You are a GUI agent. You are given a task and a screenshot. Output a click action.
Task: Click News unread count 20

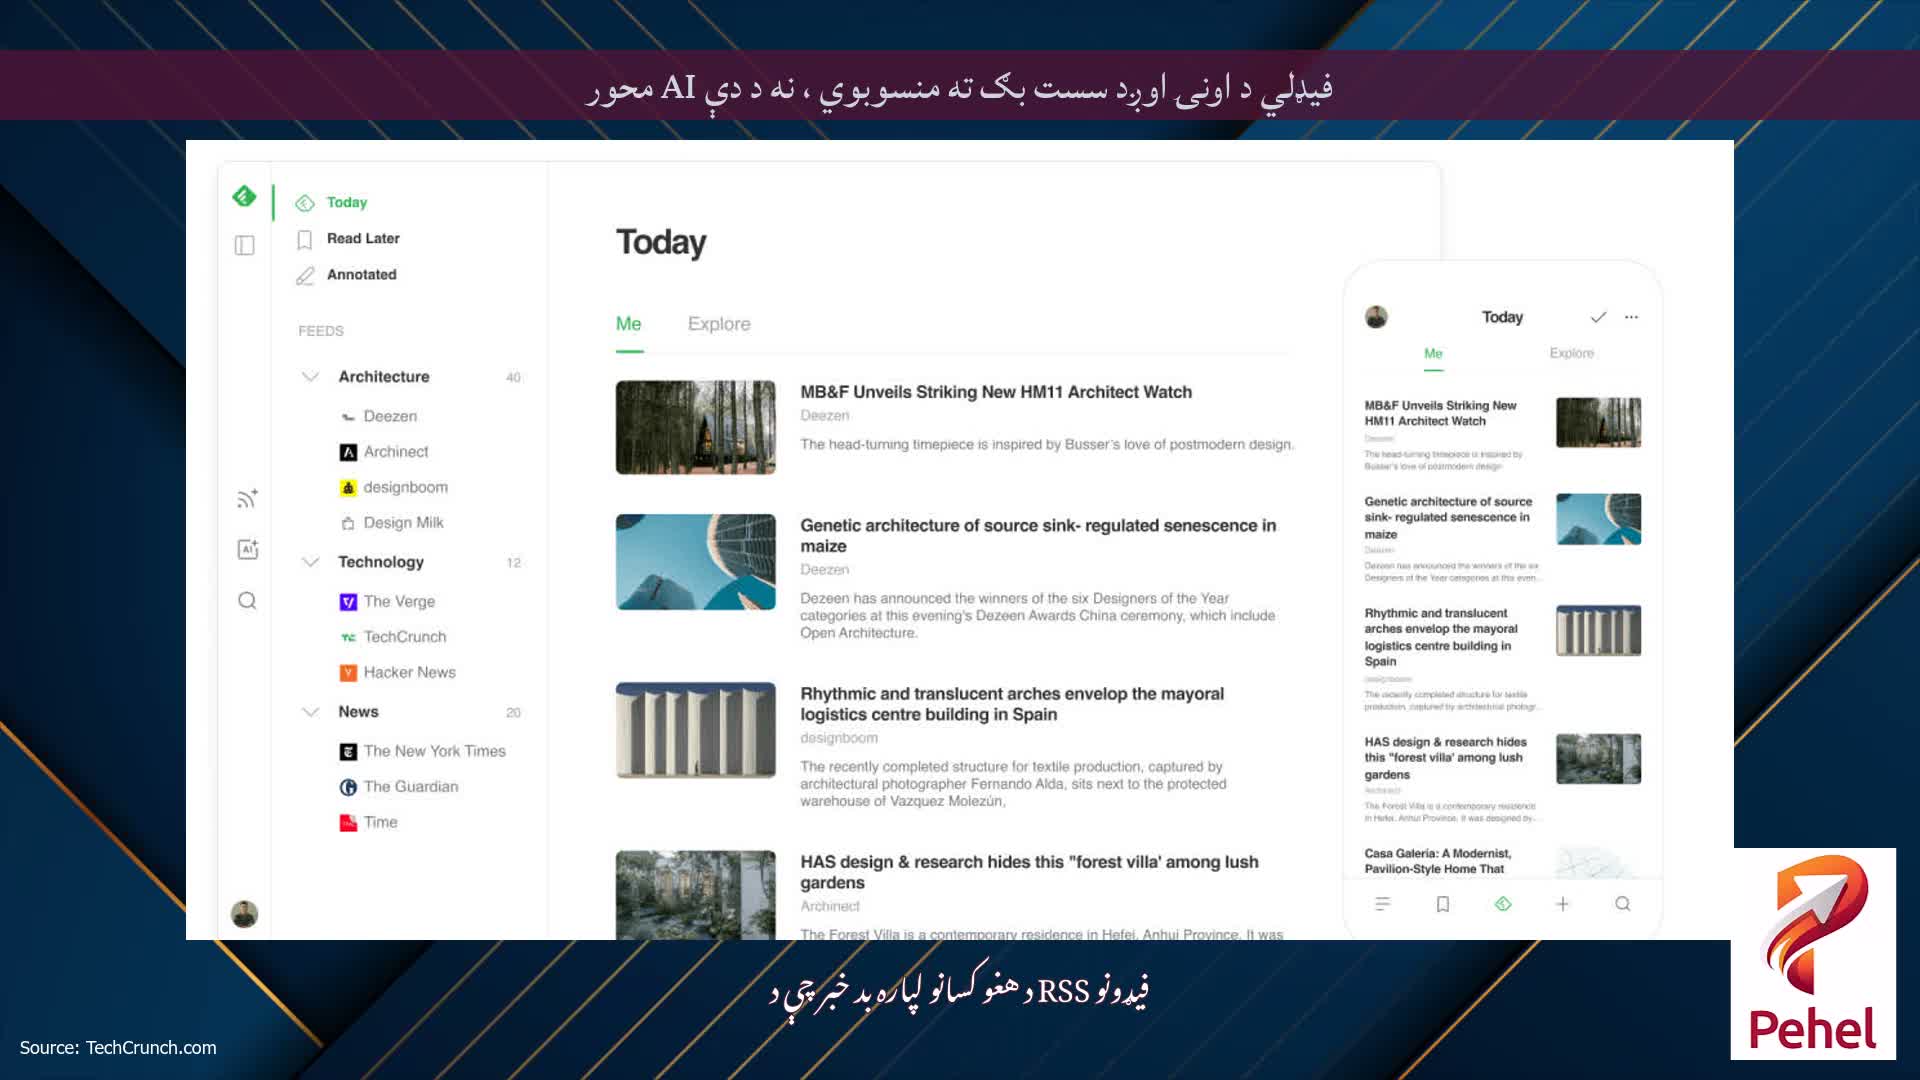coord(513,712)
